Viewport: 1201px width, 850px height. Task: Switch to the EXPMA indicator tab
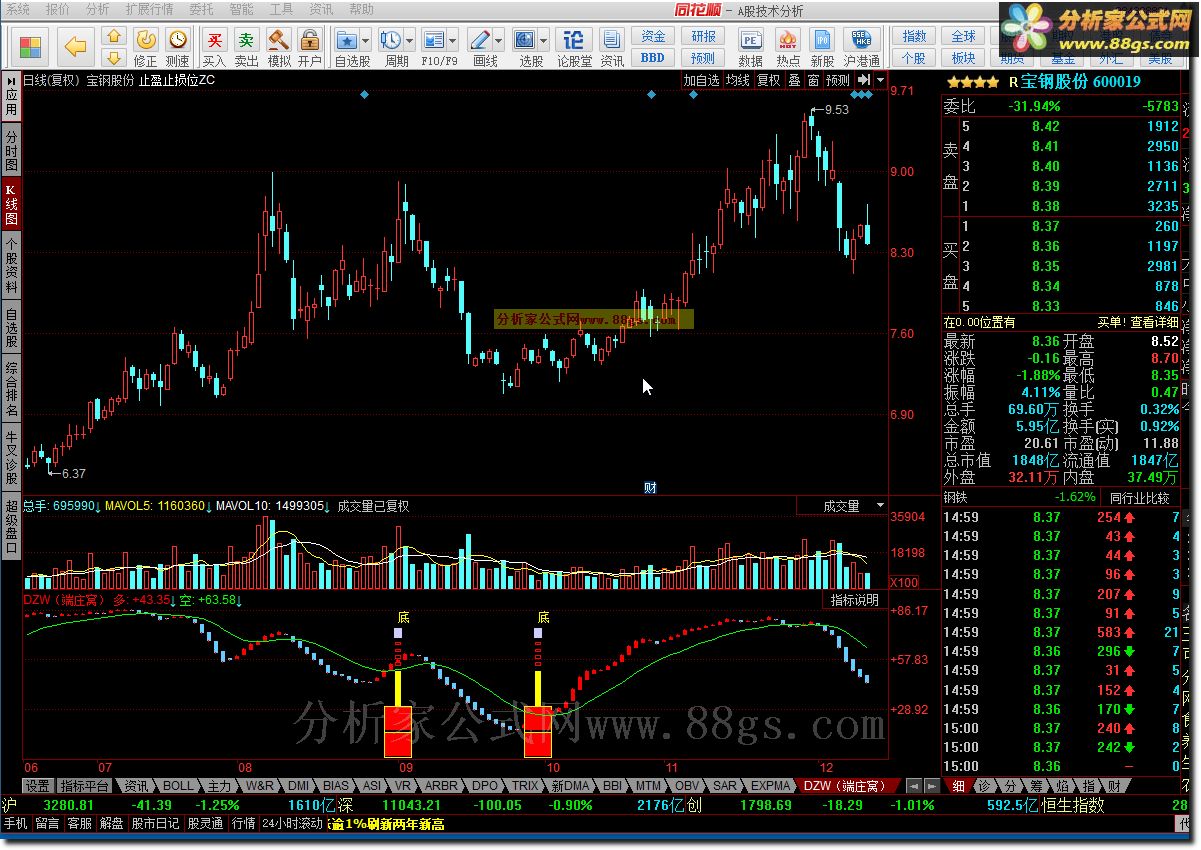point(770,786)
